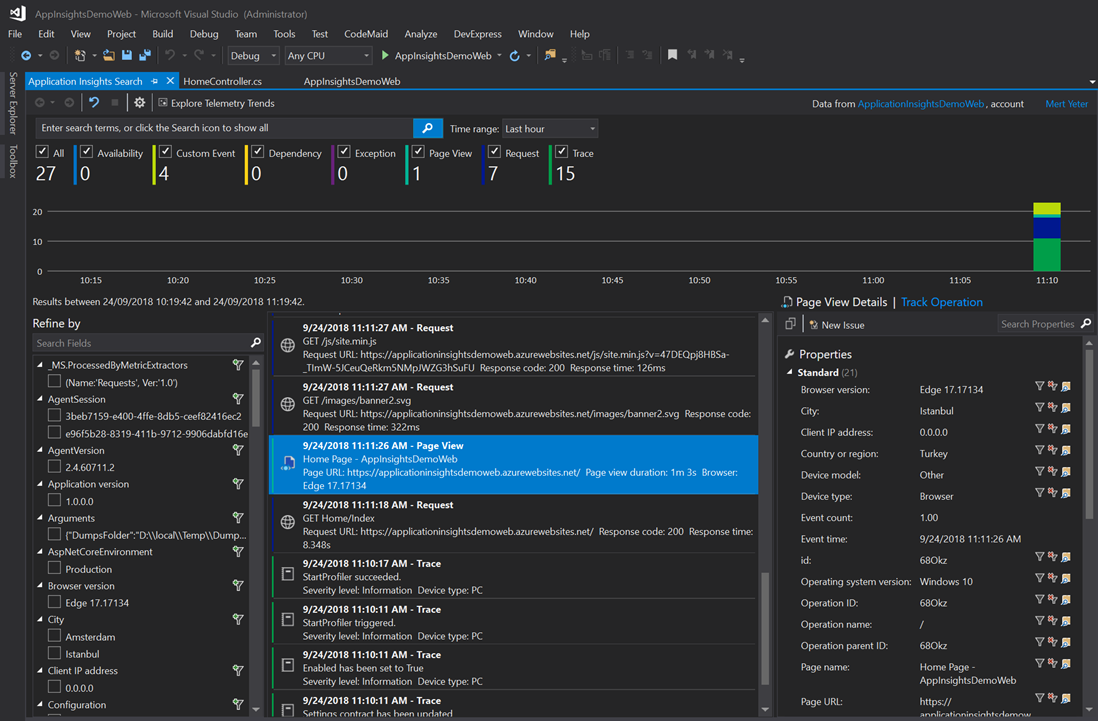This screenshot has height=721, width=1098.
Task: Click the filter icon beside AgentSession
Action: click(x=238, y=399)
